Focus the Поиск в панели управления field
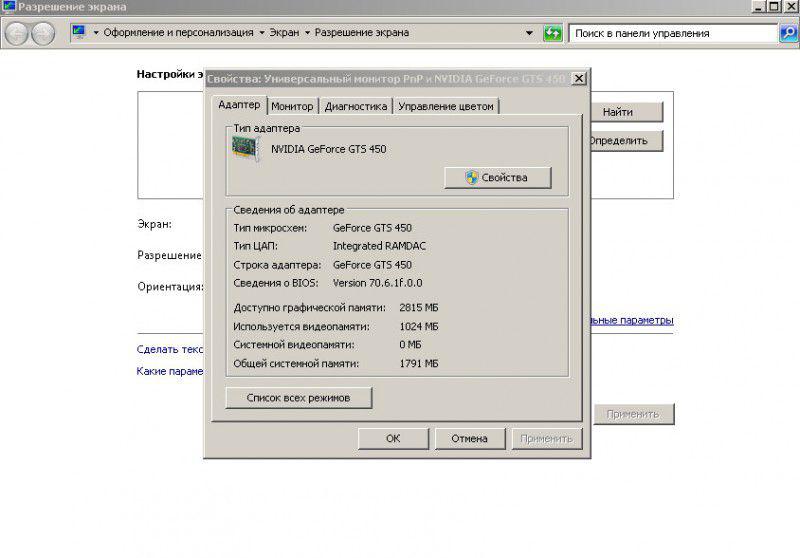 tap(672, 33)
